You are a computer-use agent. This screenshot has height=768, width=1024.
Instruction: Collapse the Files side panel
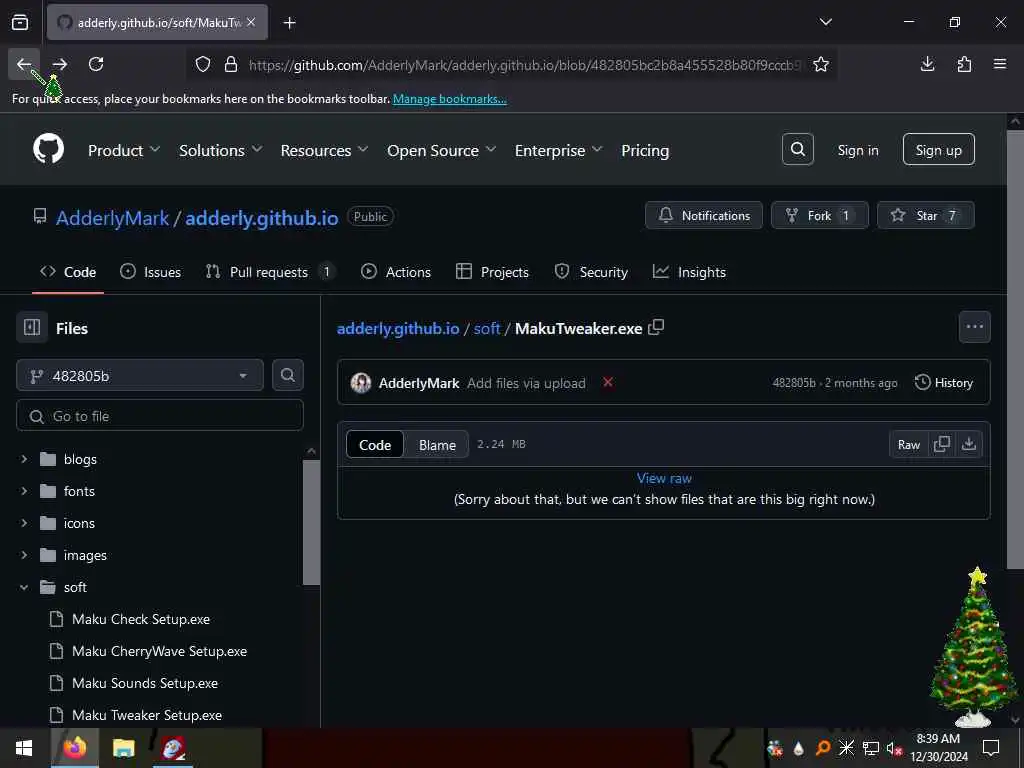[32, 327]
